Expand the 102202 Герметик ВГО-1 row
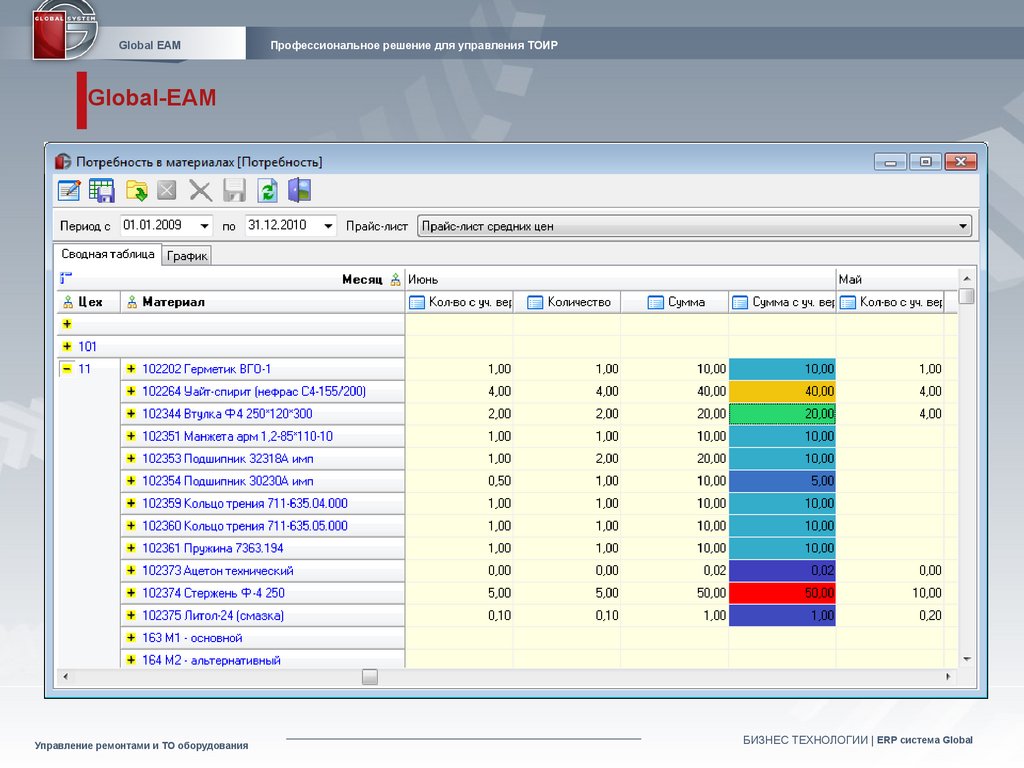The image size is (1024, 768). tap(131, 369)
